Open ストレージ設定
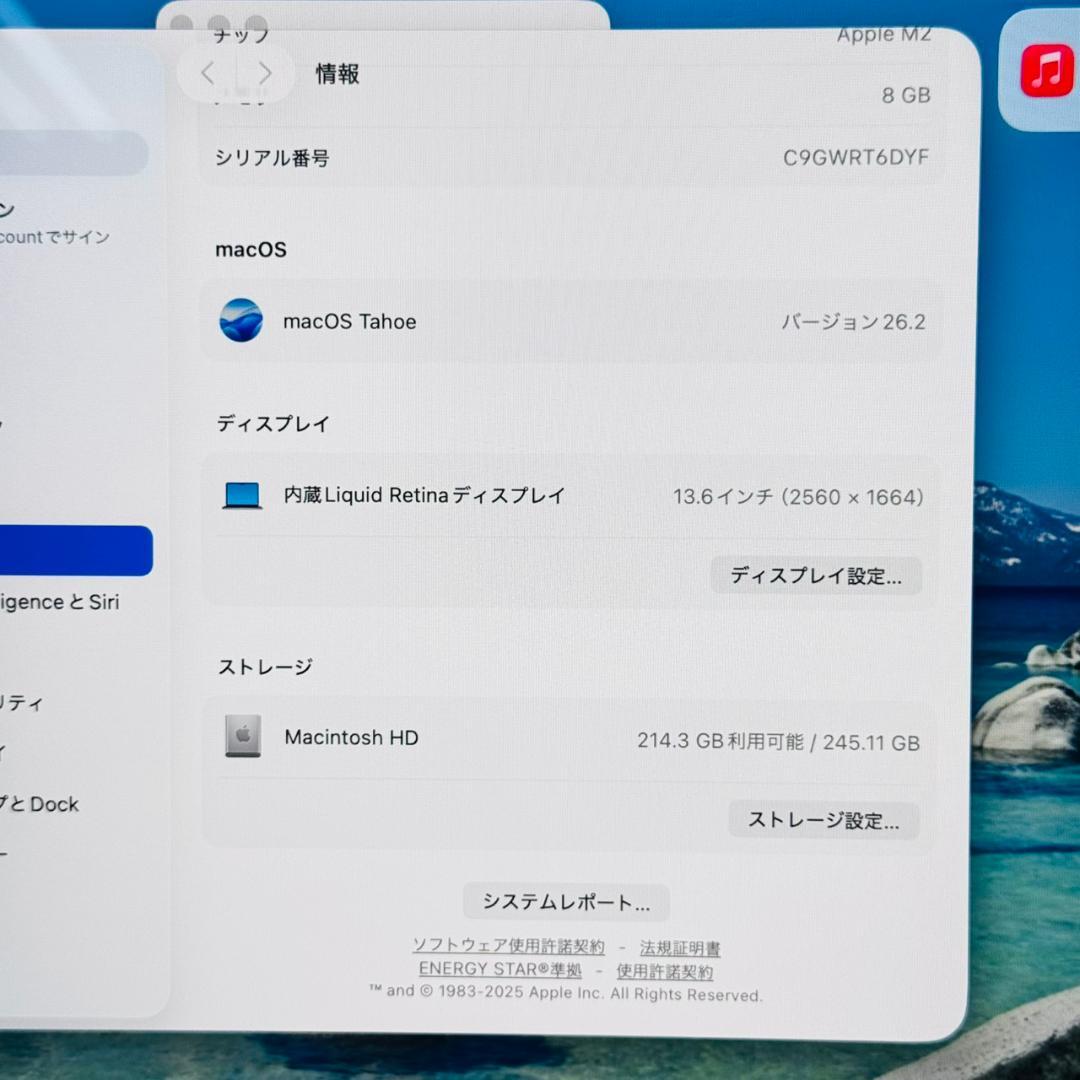 click(x=824, y=820)
